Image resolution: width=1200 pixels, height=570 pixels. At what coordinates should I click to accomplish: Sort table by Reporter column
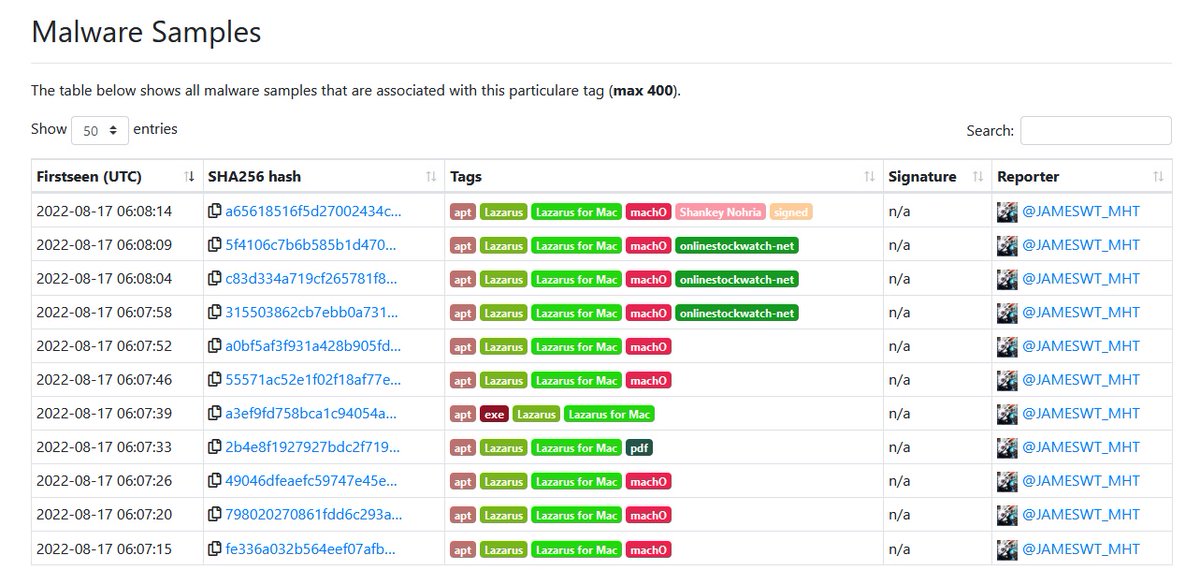tap(1081, 176)
